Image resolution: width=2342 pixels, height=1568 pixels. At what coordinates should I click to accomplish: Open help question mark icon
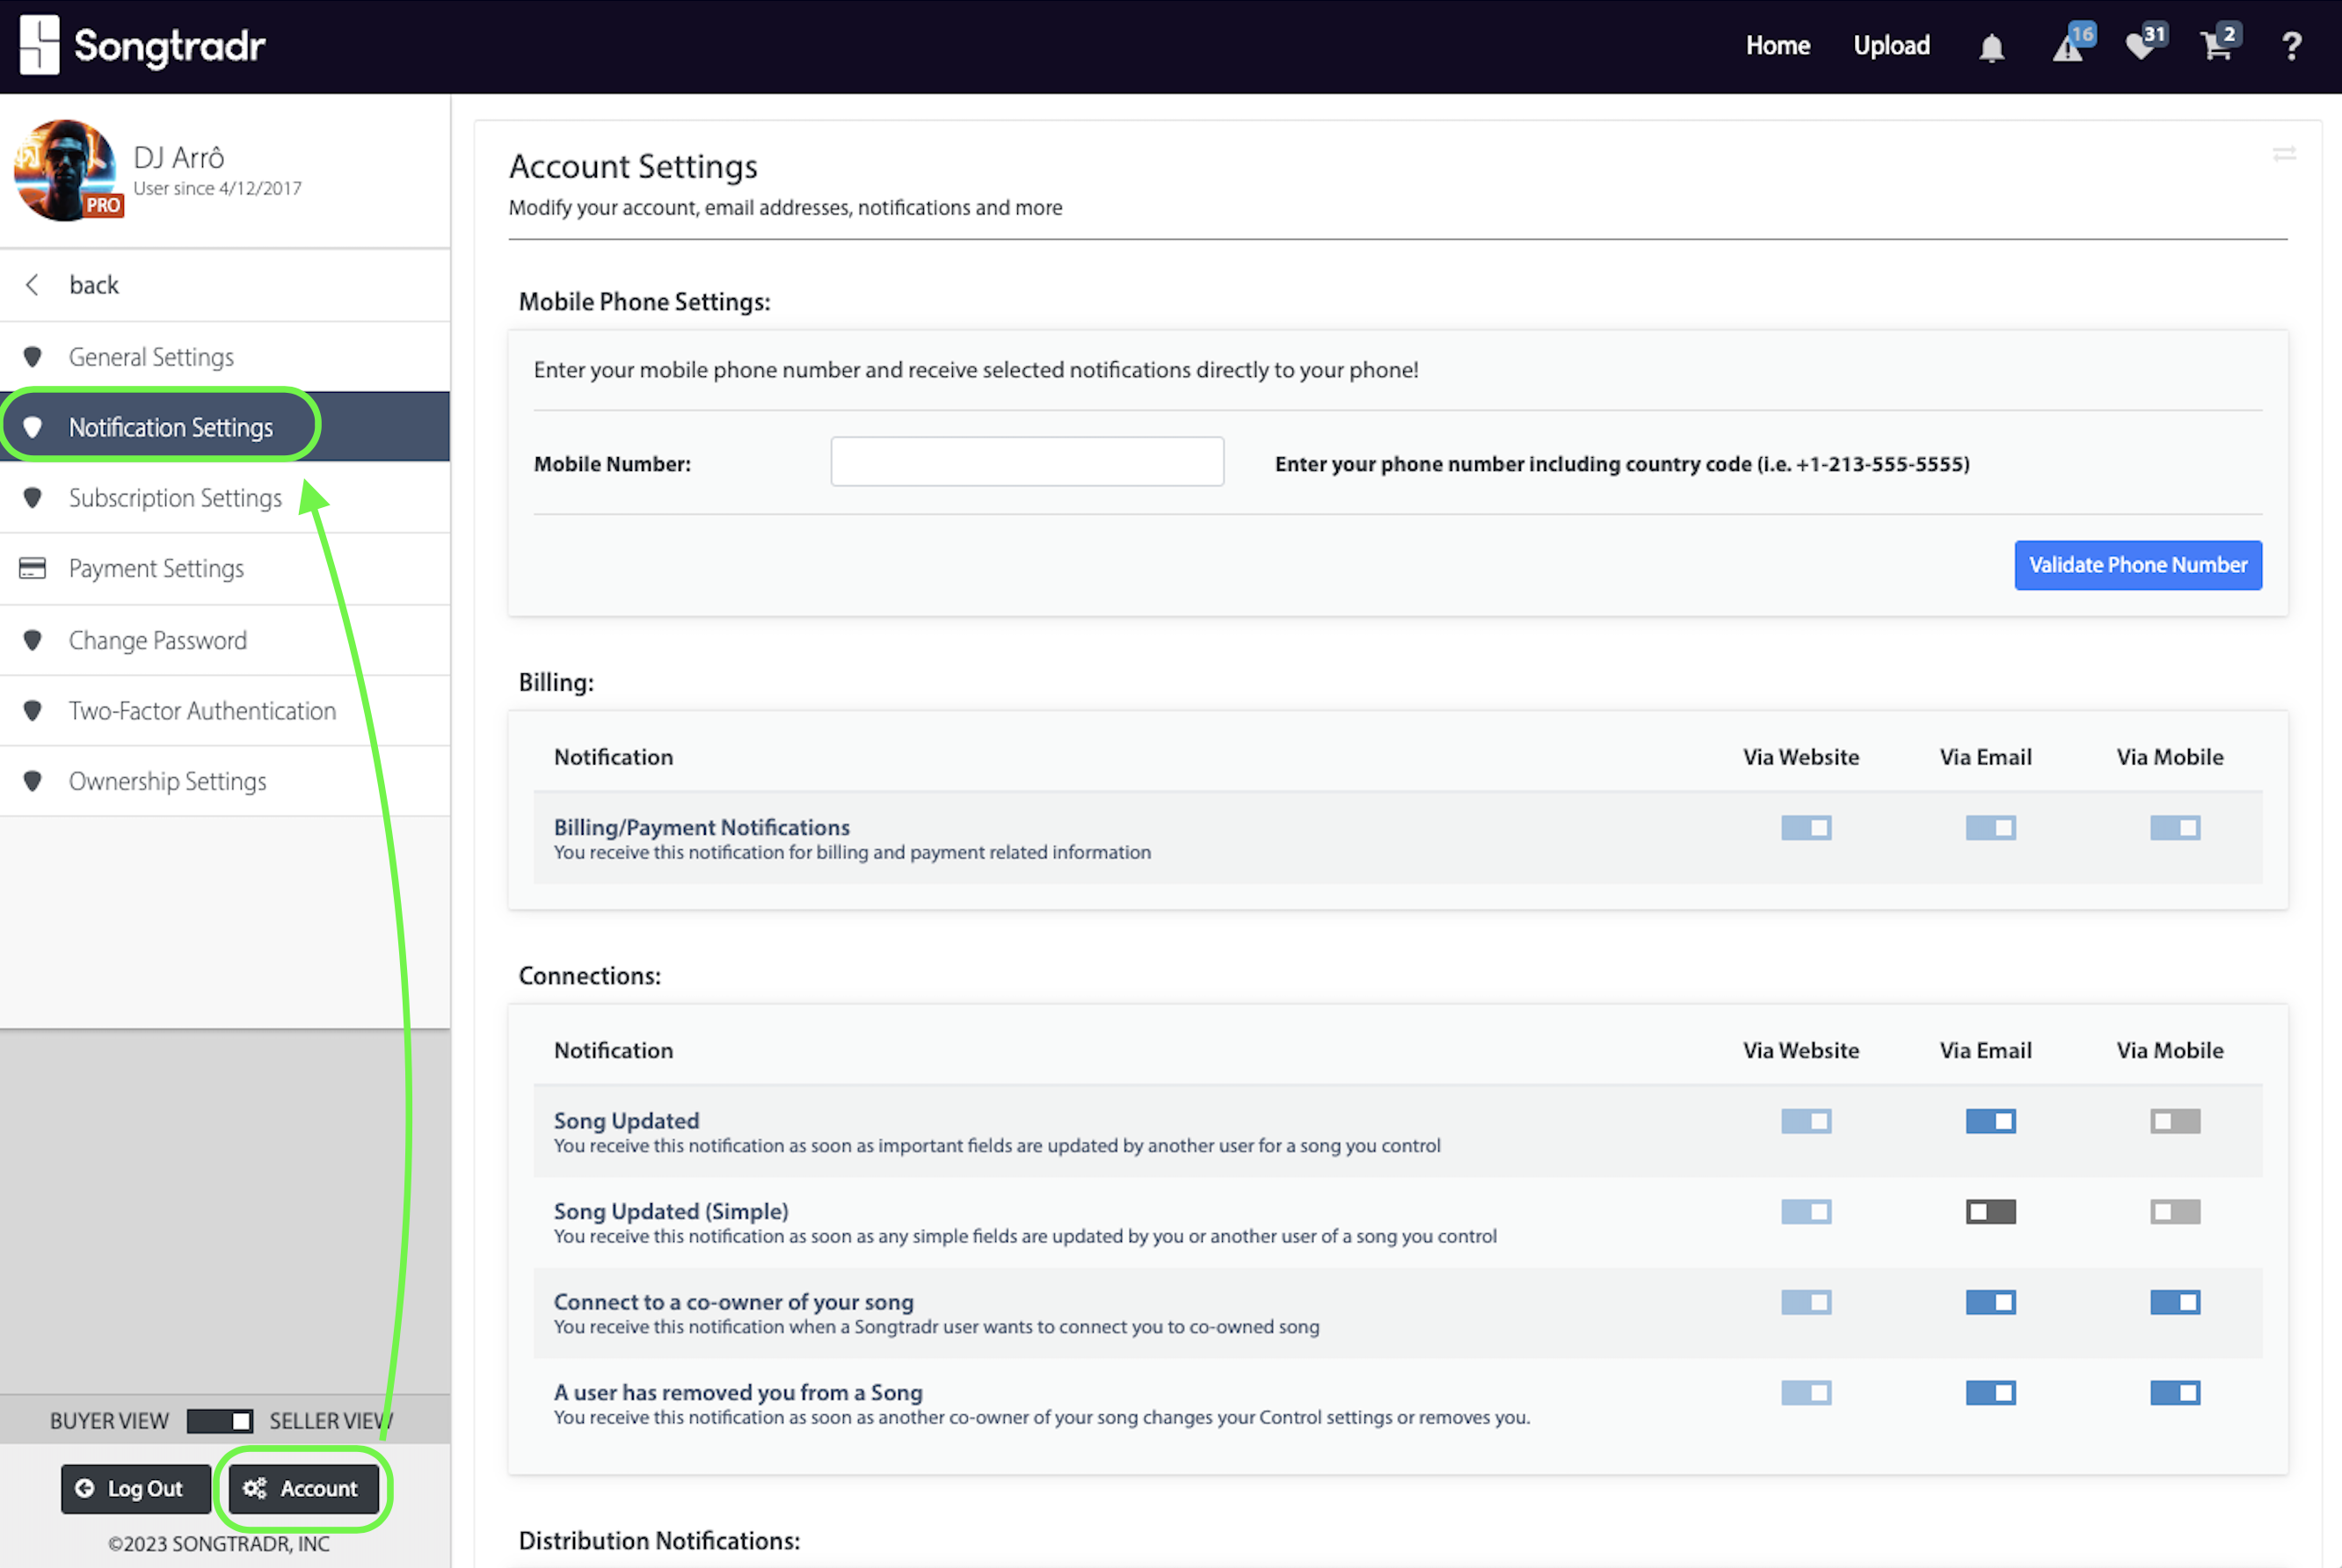coord(2291,47)
